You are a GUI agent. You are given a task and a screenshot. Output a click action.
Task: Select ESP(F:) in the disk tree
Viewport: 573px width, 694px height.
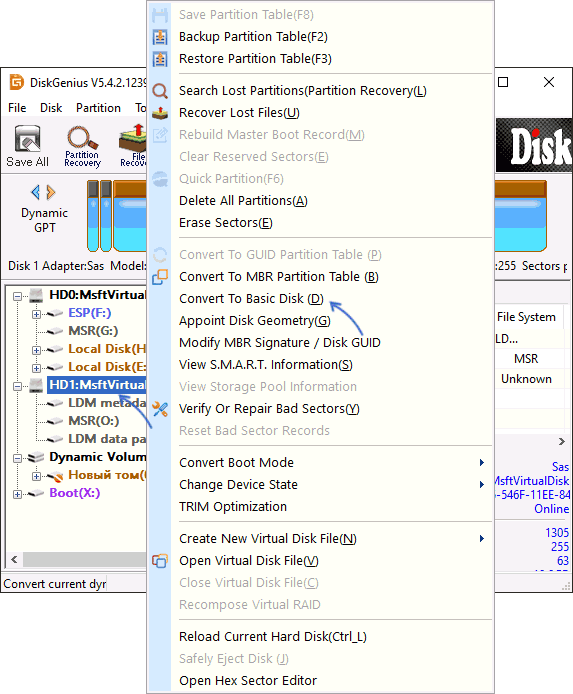coord(89,313)
